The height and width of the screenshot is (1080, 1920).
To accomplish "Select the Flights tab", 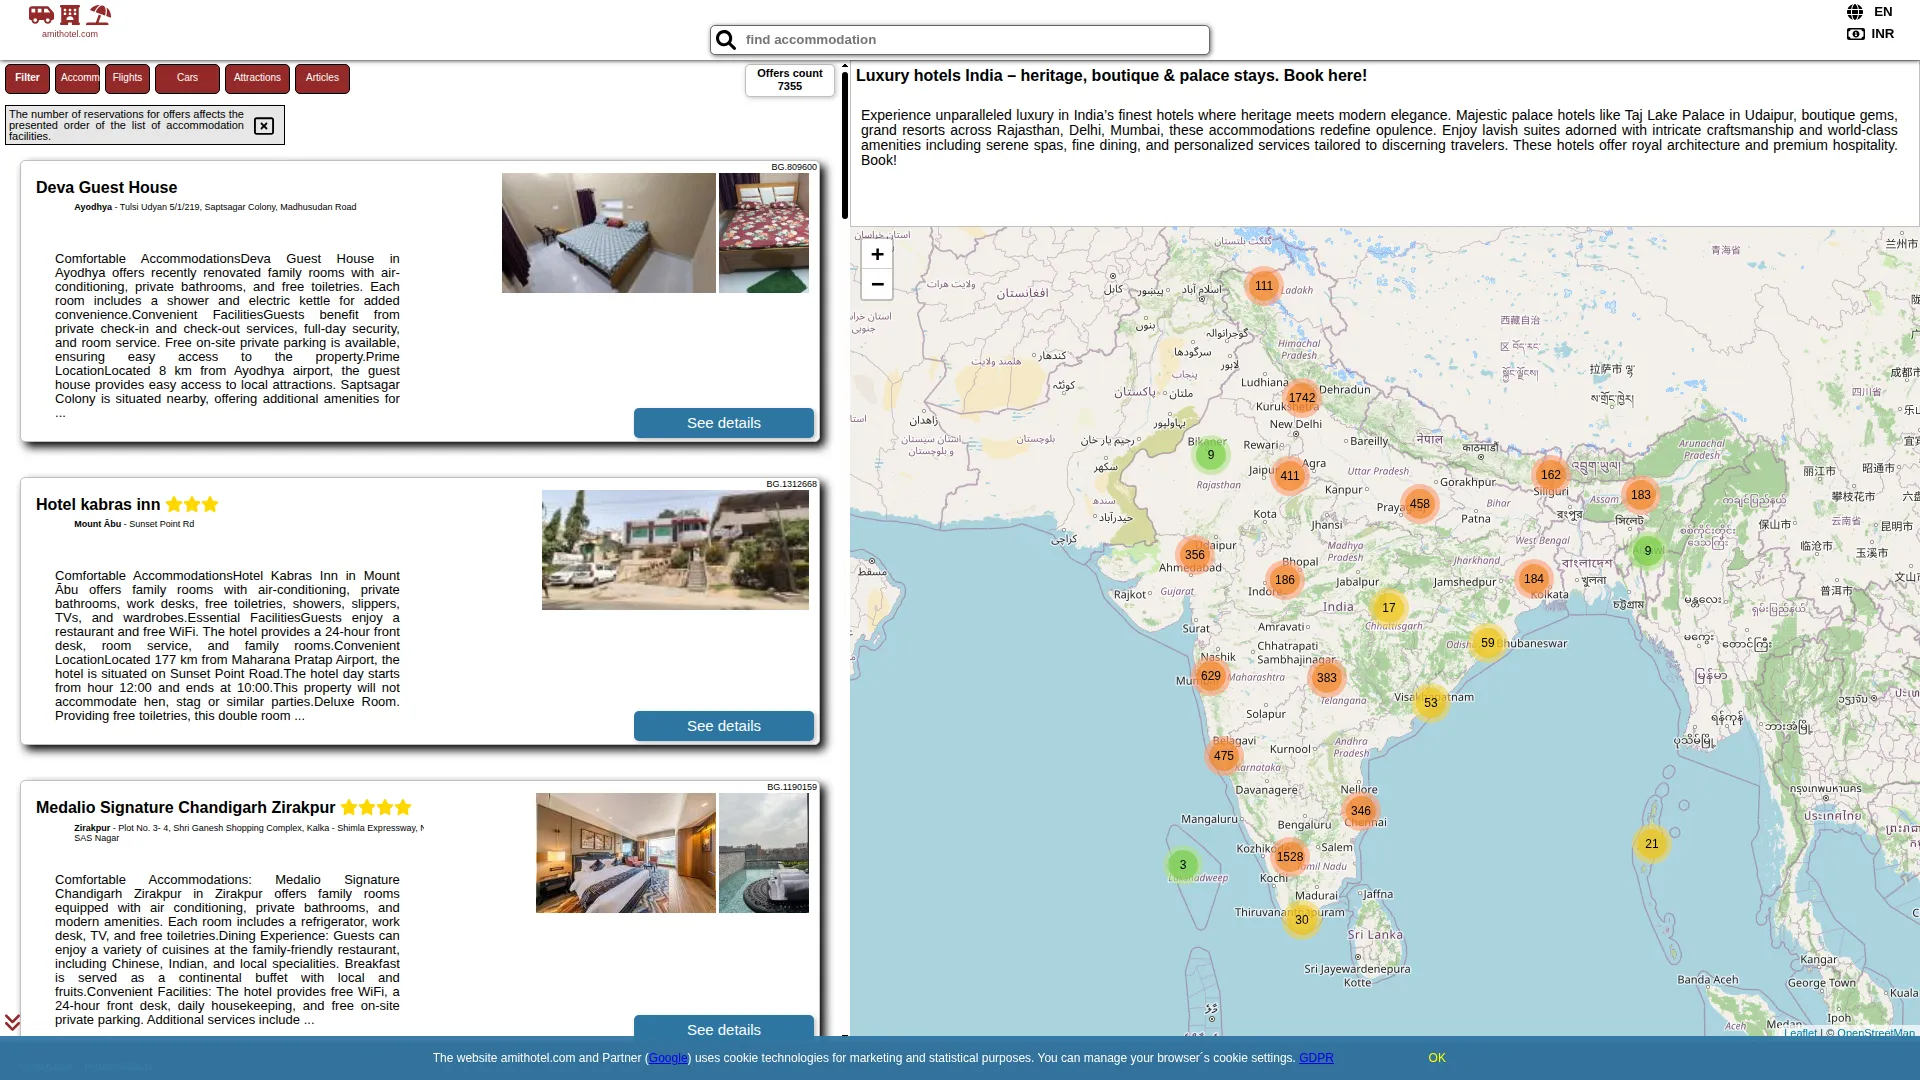I will 127,78.
